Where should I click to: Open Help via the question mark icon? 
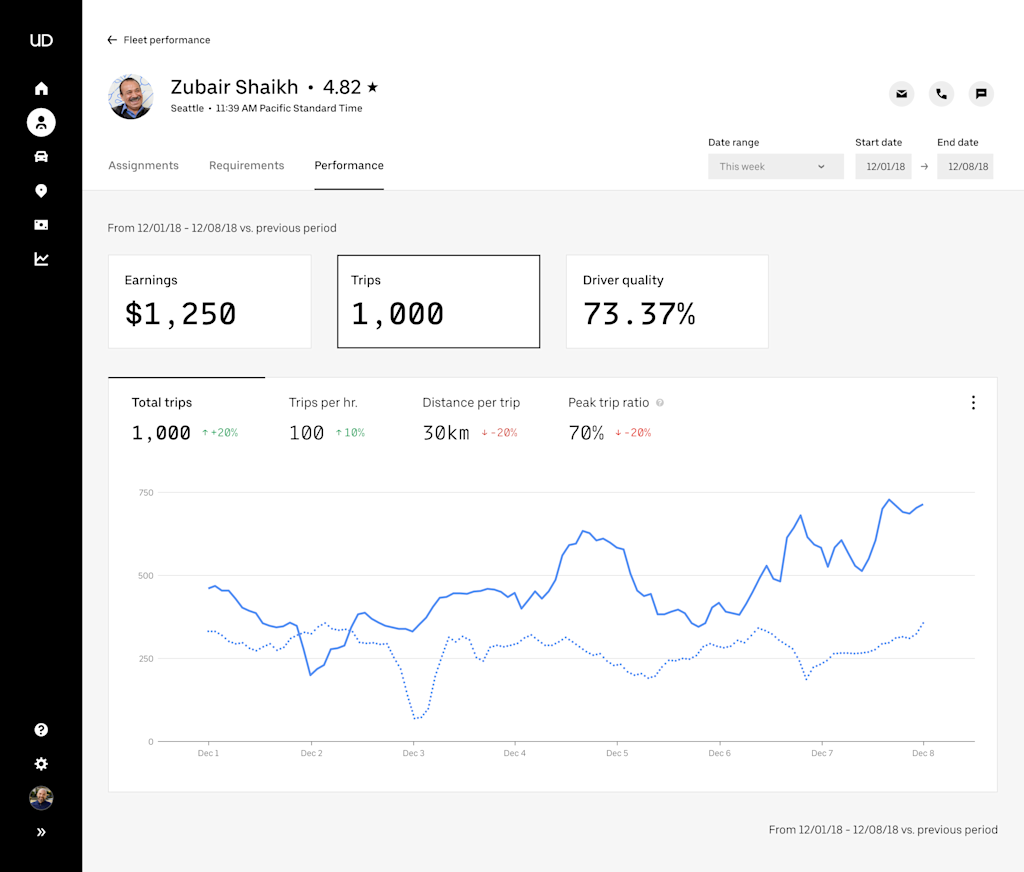pos(41,729)
